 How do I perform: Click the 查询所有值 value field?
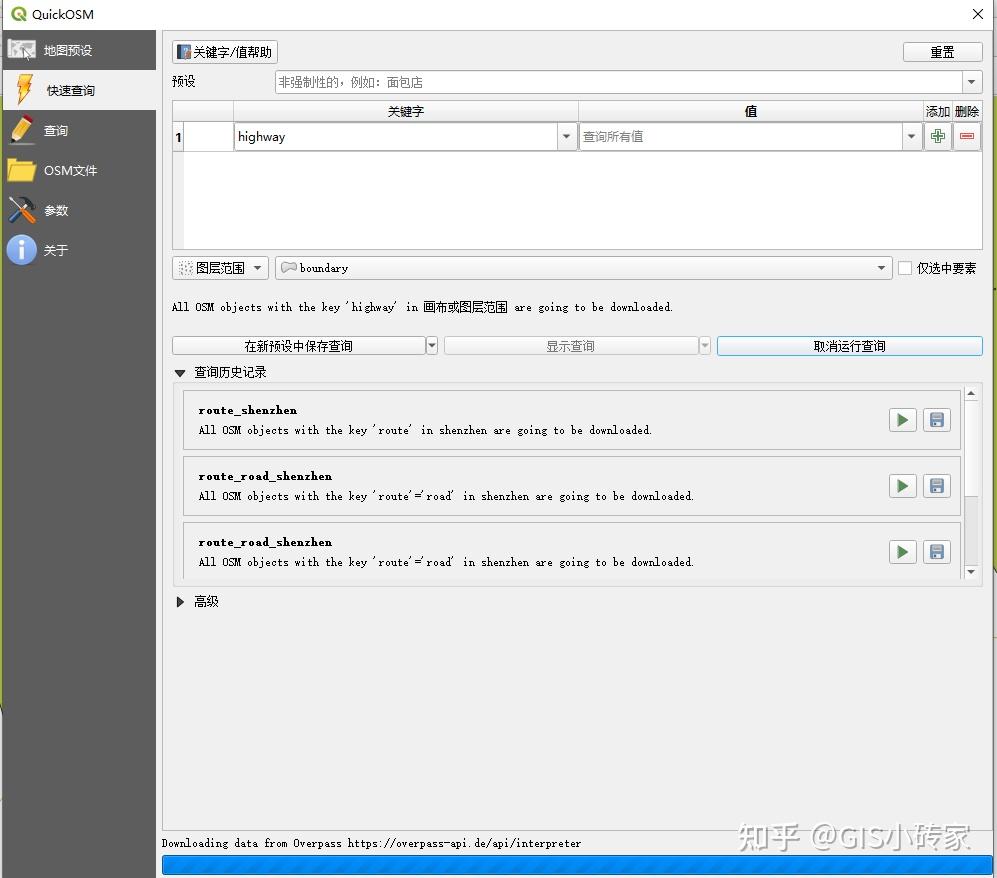[740, 137]
